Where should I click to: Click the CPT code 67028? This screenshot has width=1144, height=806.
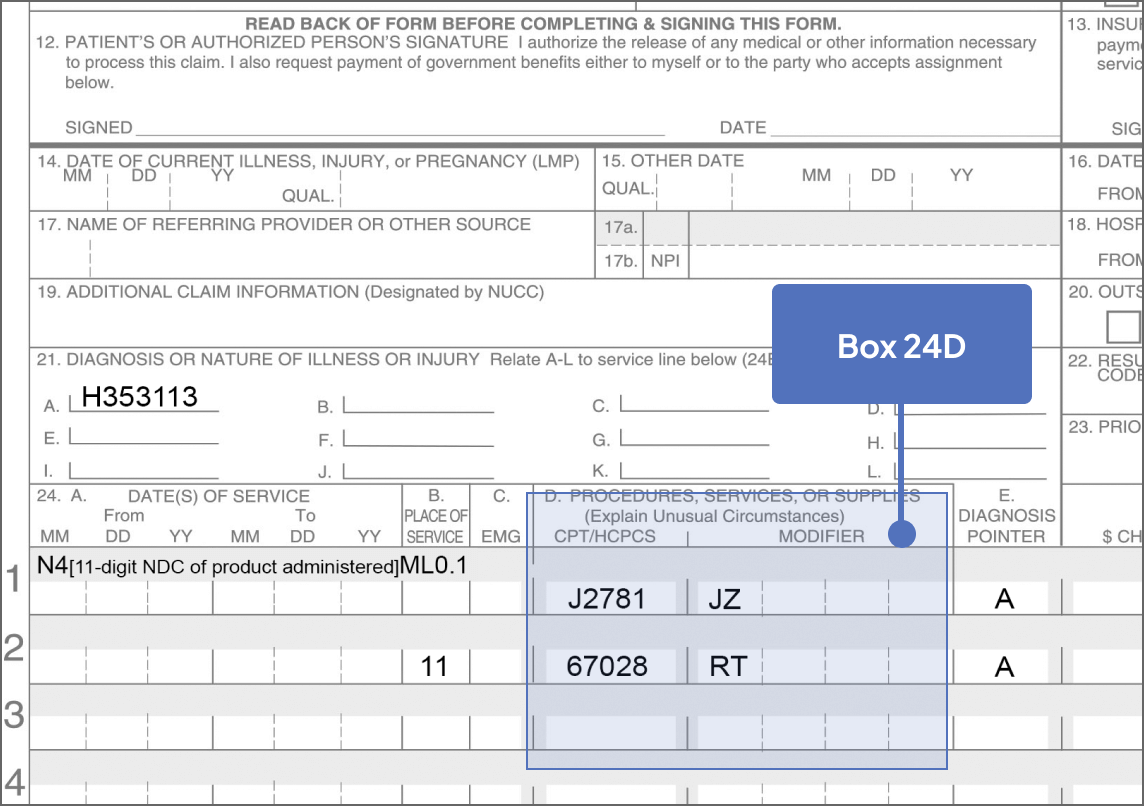coord(606,664)
